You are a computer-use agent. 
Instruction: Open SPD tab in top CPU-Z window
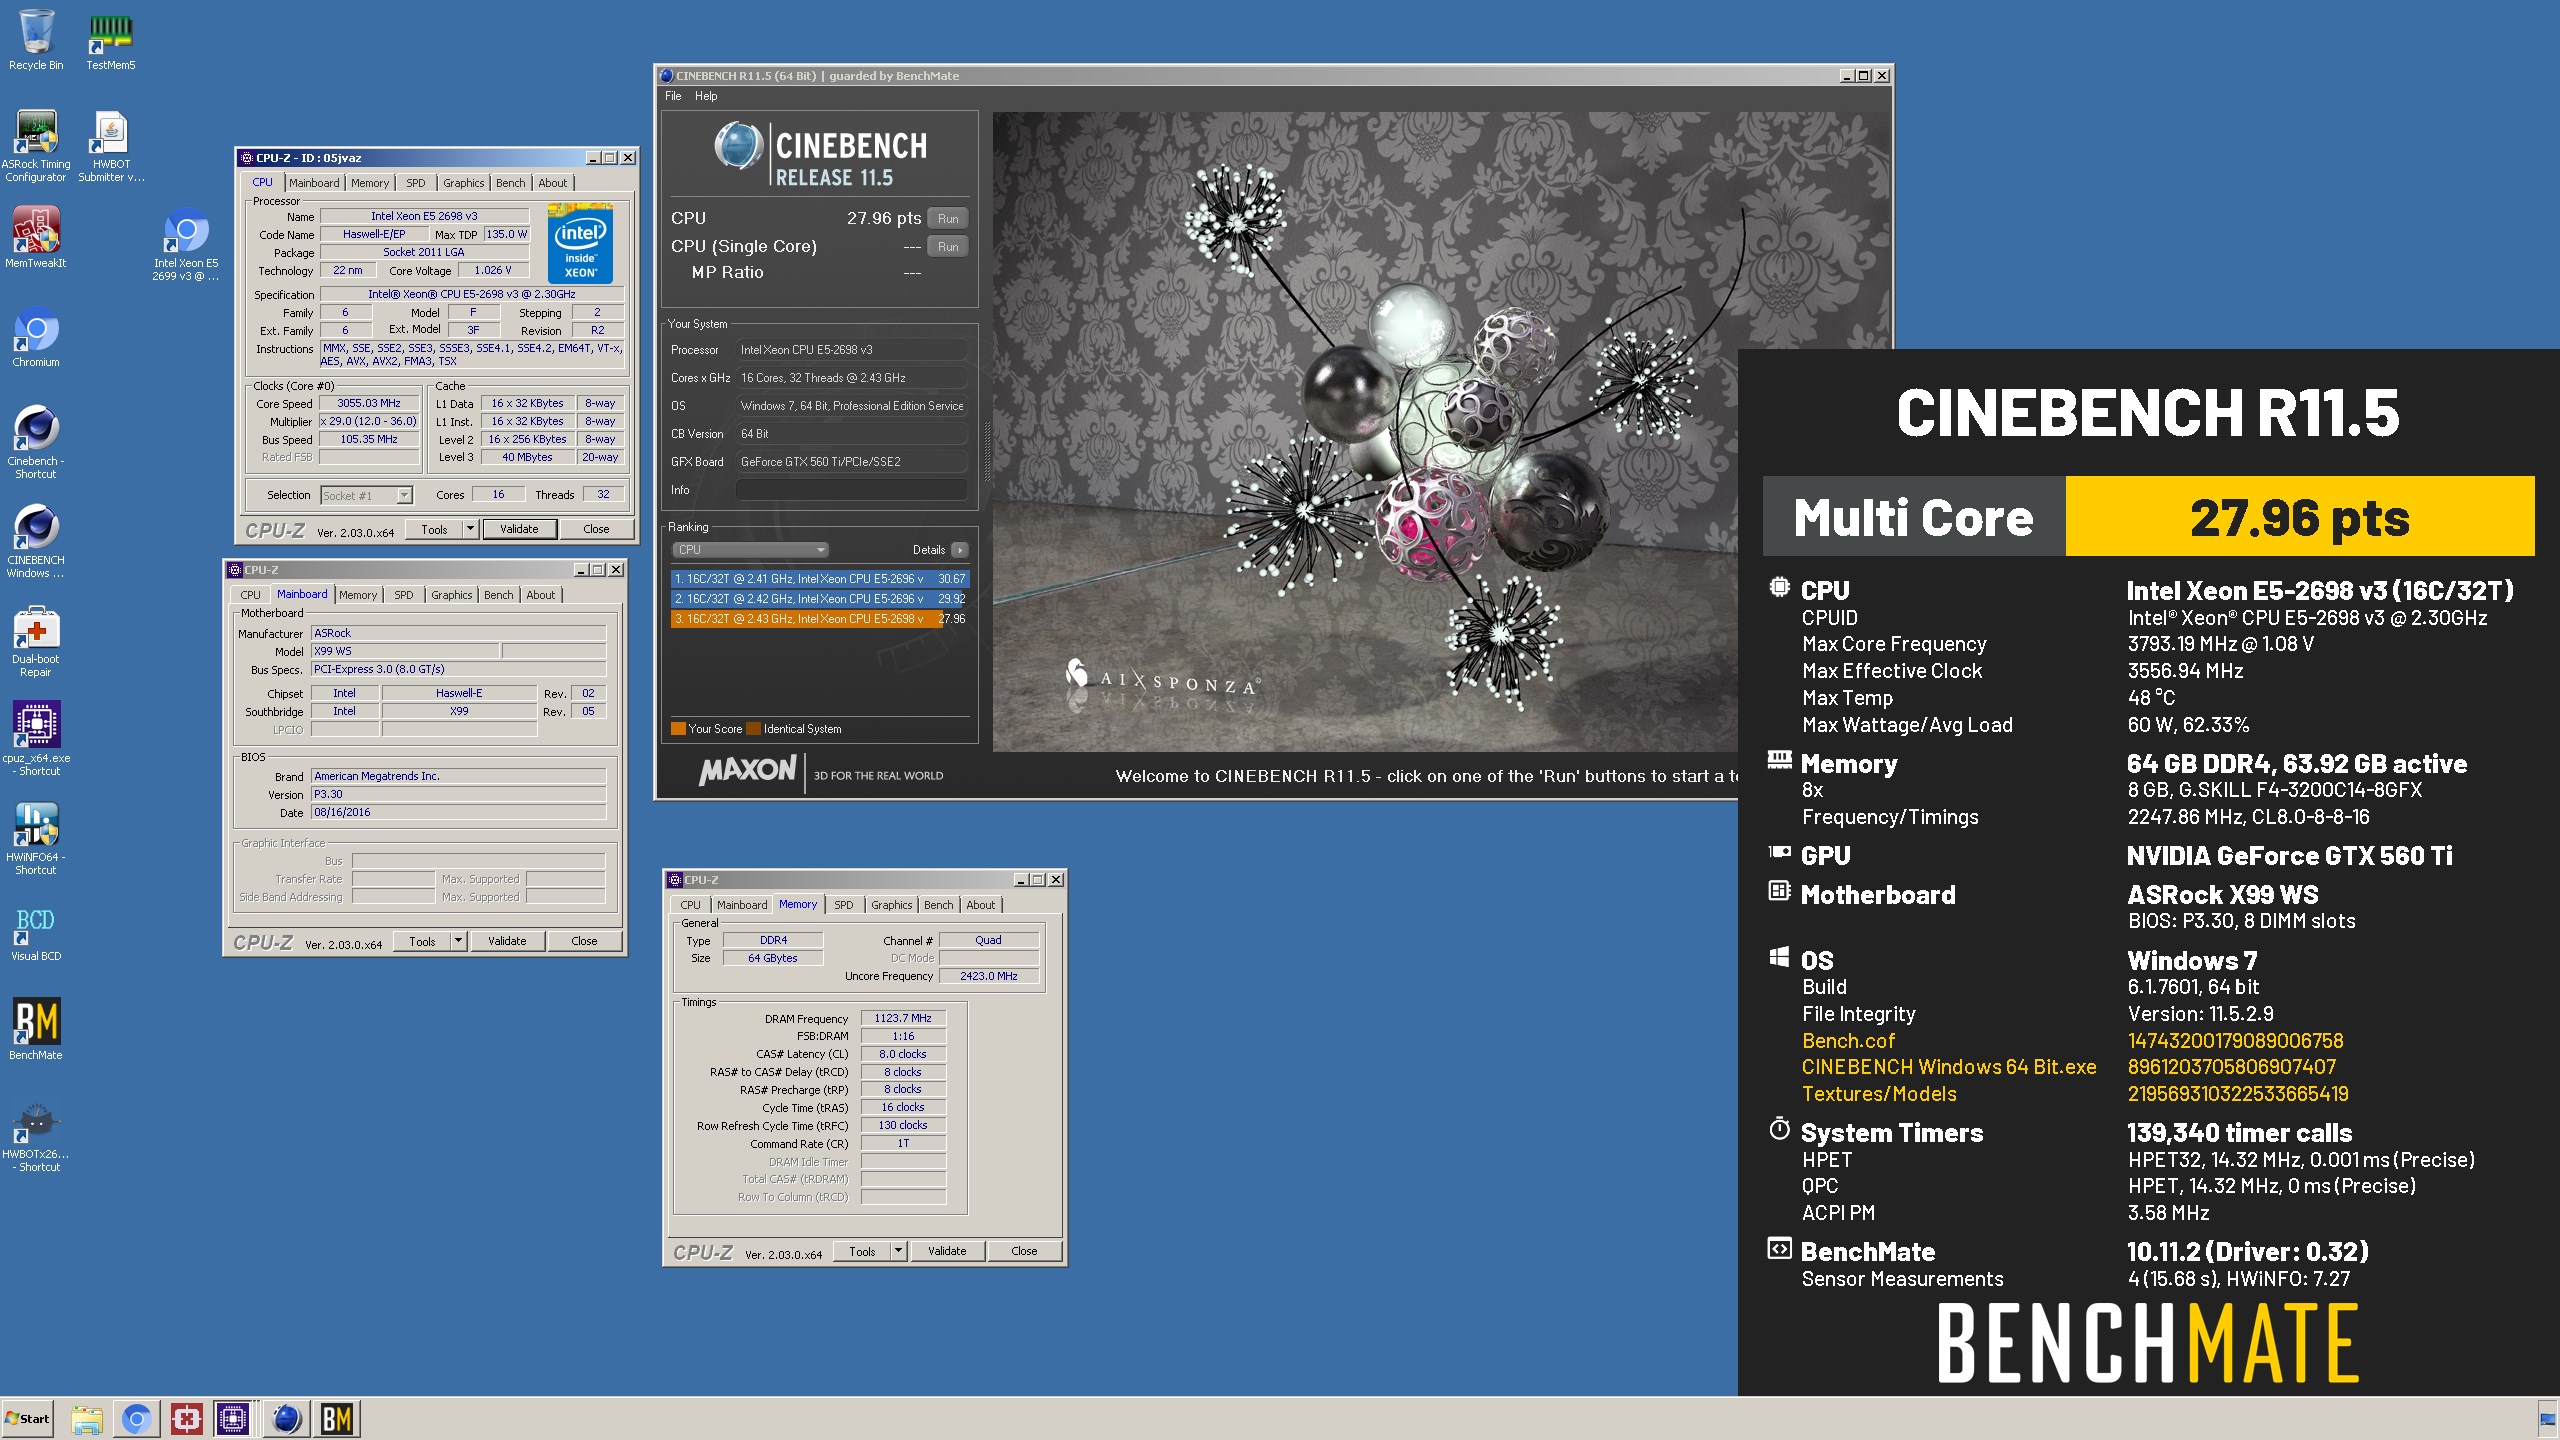coord(416,183)
